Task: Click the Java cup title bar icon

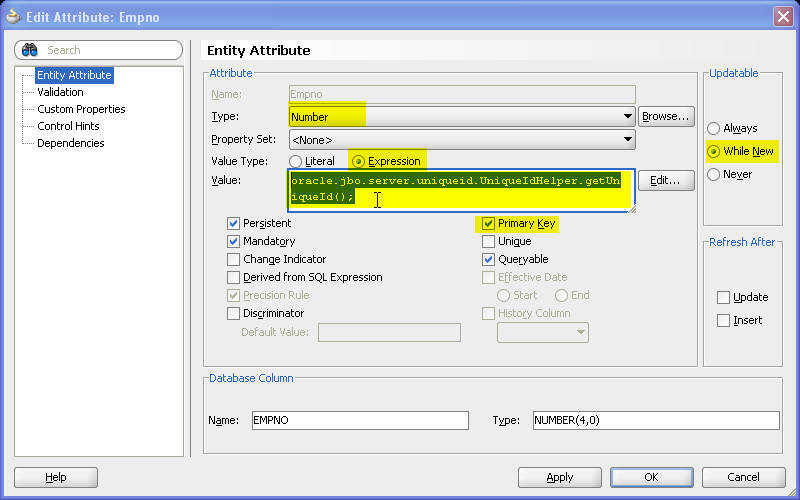Action: (13, 17)
